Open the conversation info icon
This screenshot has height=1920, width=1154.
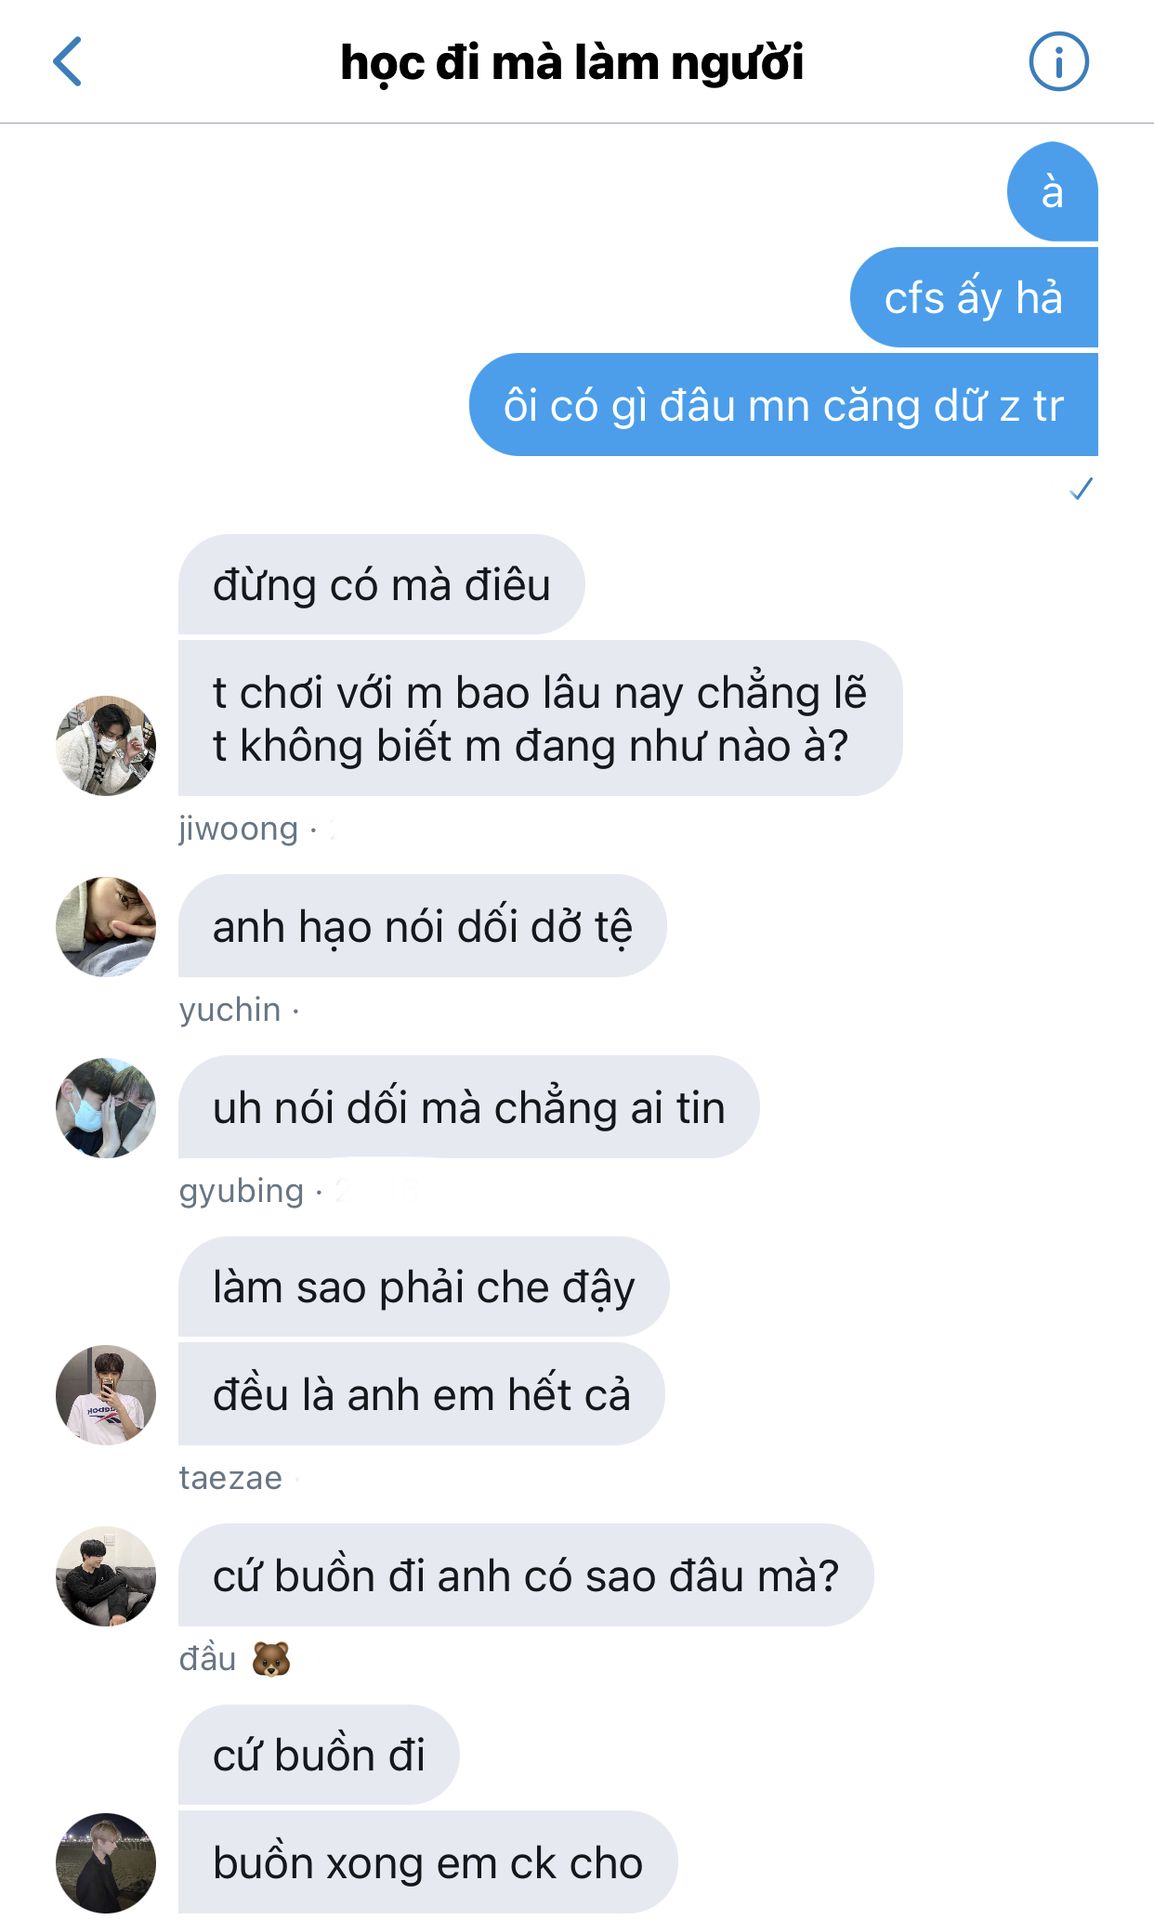click(x=1058, y=62)
